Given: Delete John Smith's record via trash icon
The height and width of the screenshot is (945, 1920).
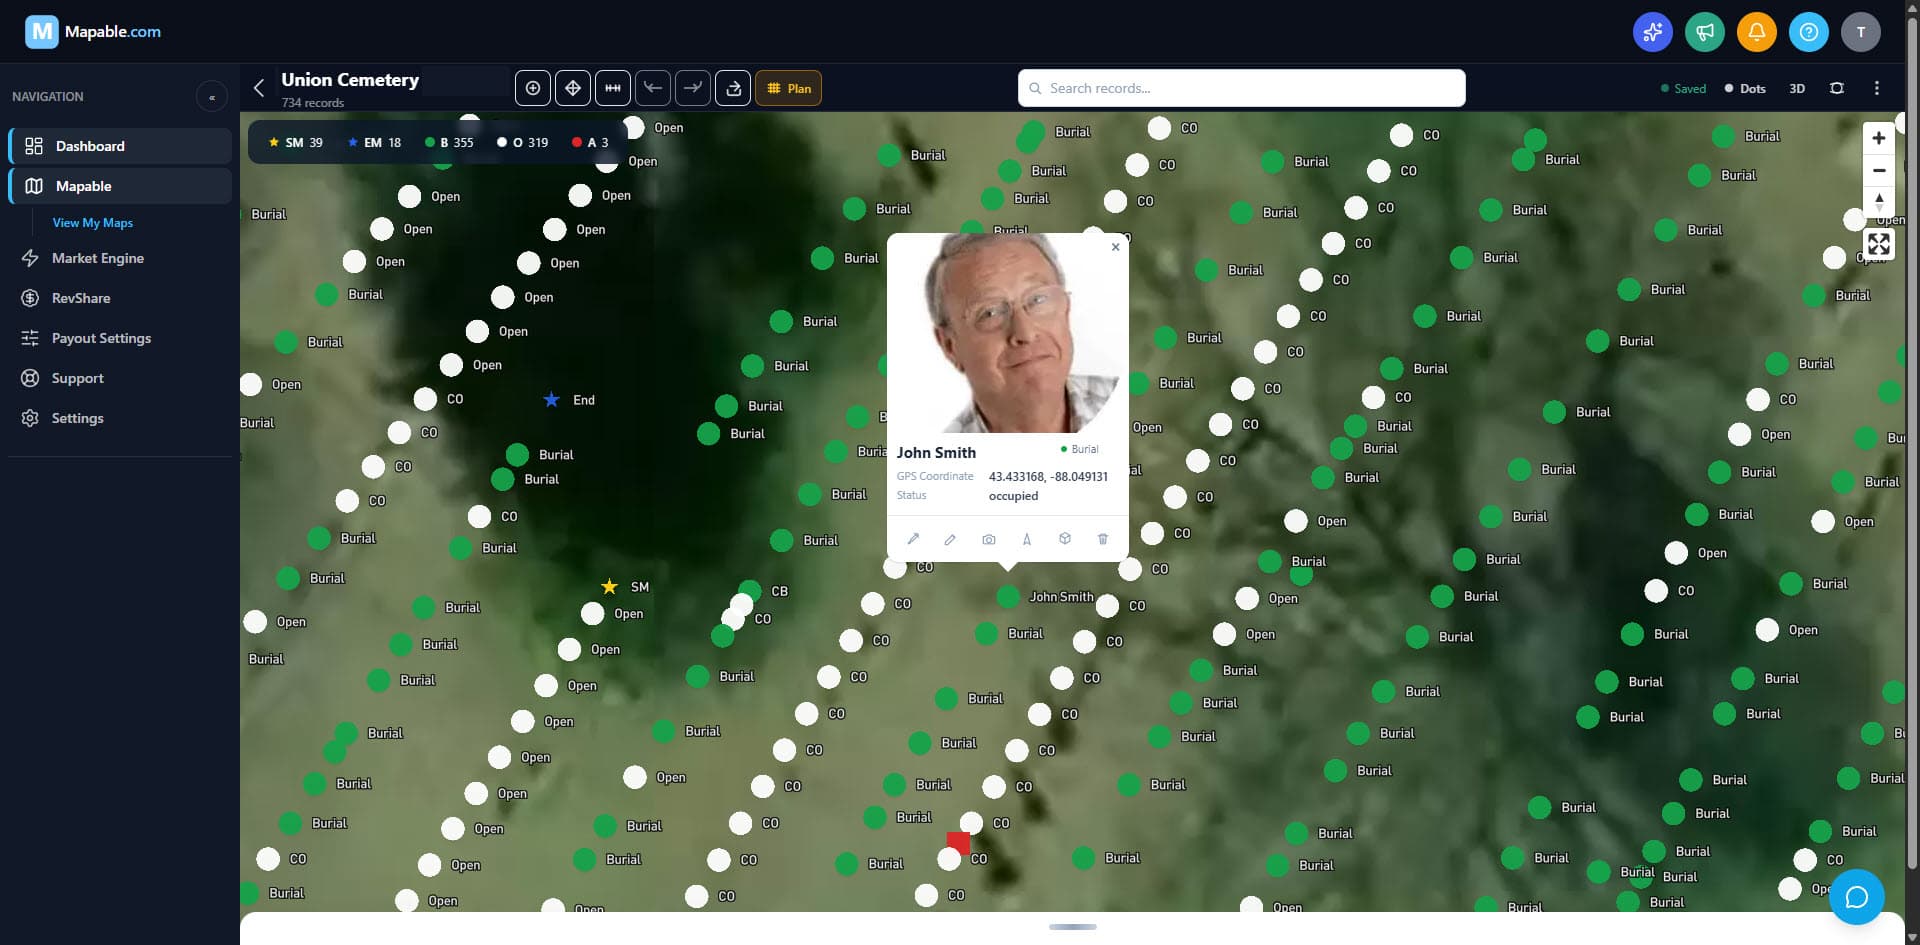Looking at the screenshot, I should (x=1103, y=539).
